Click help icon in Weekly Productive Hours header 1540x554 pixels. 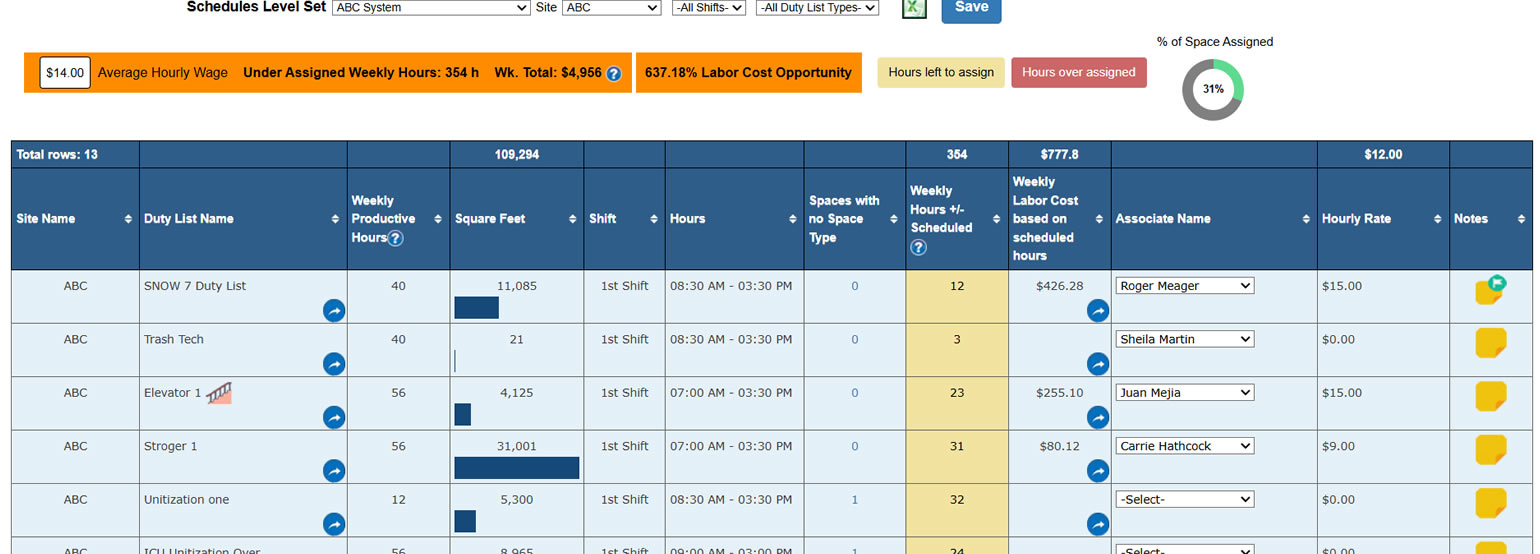395,238
